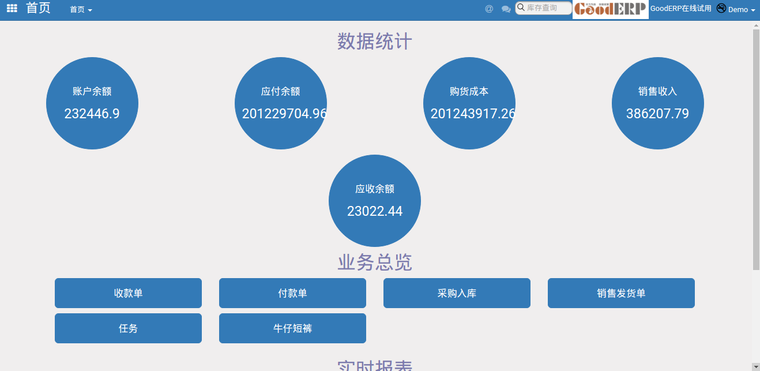Click the 业务总览 section heading
Image resolution: width=760 pixels, height=371 pixels.
[375, 262]
